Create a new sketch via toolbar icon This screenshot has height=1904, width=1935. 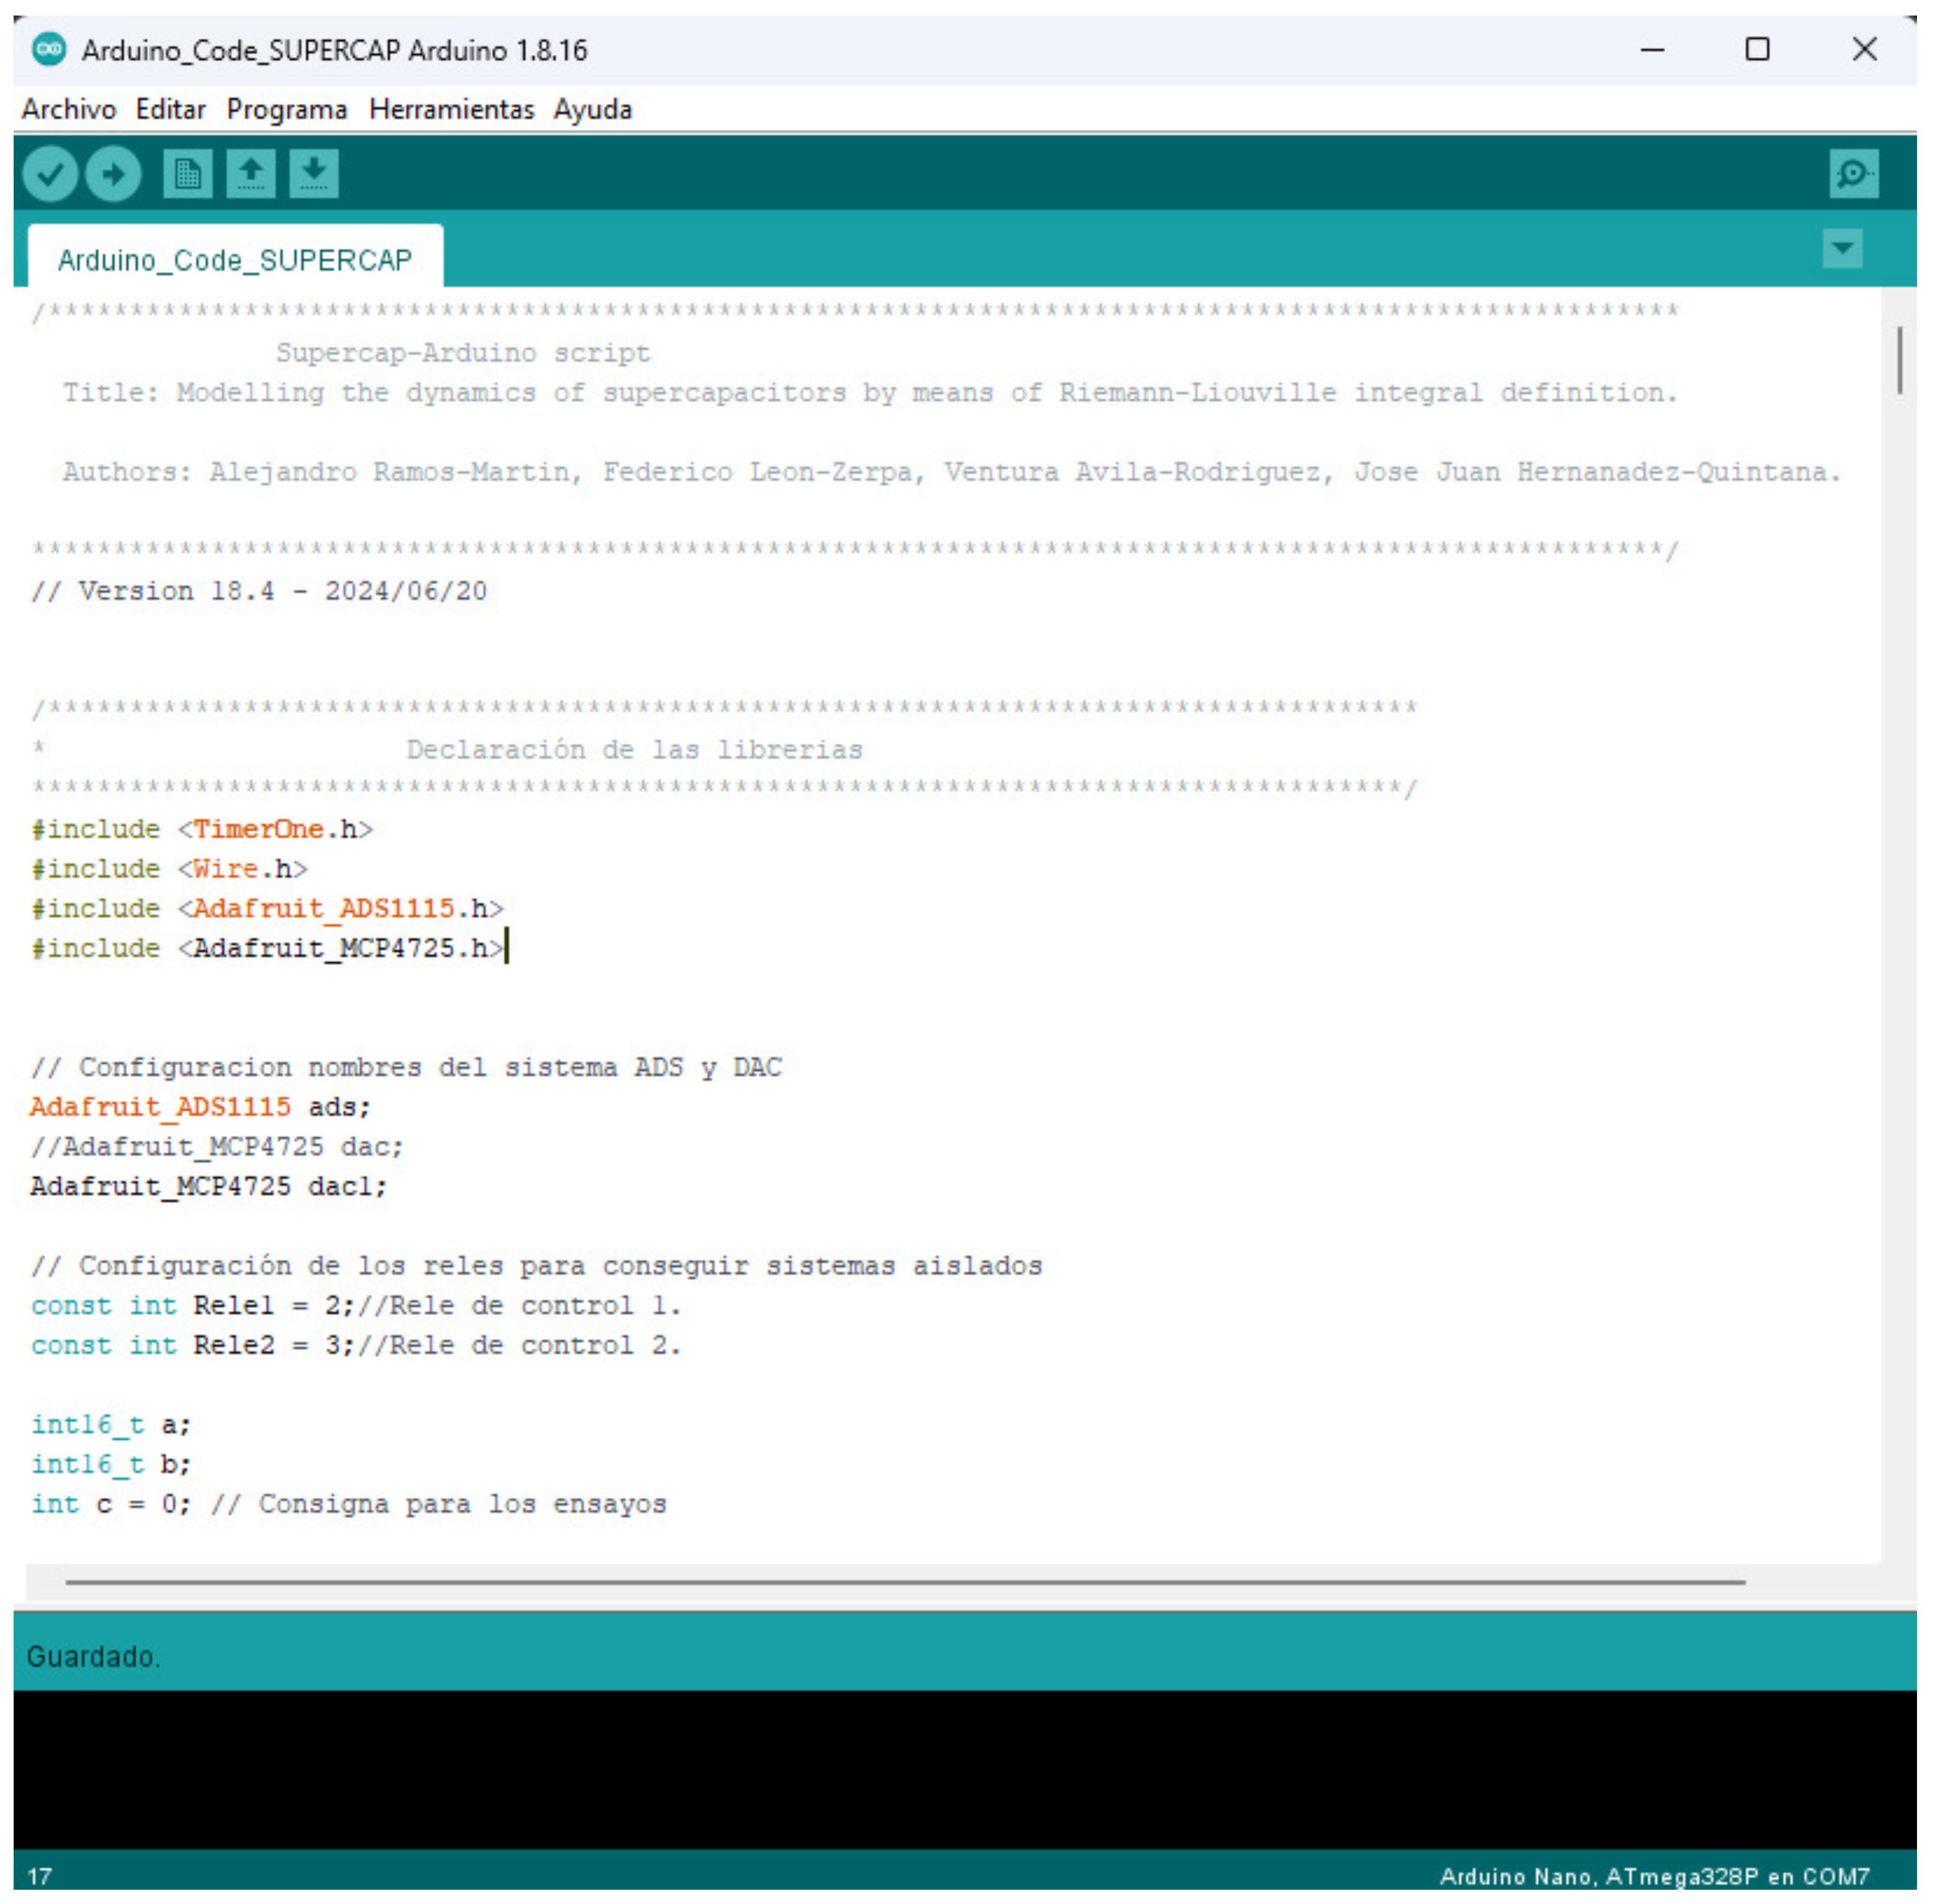point(187,174)
